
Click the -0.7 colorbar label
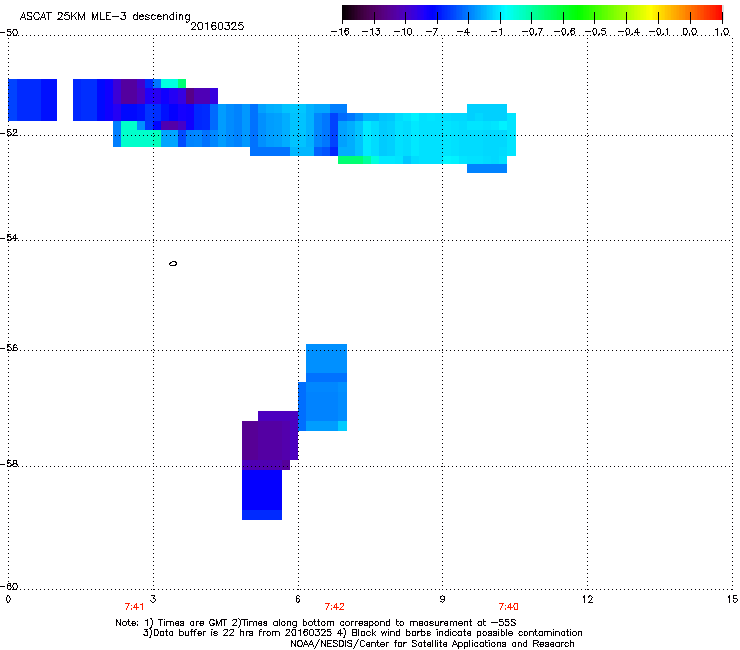click(532, 32)
